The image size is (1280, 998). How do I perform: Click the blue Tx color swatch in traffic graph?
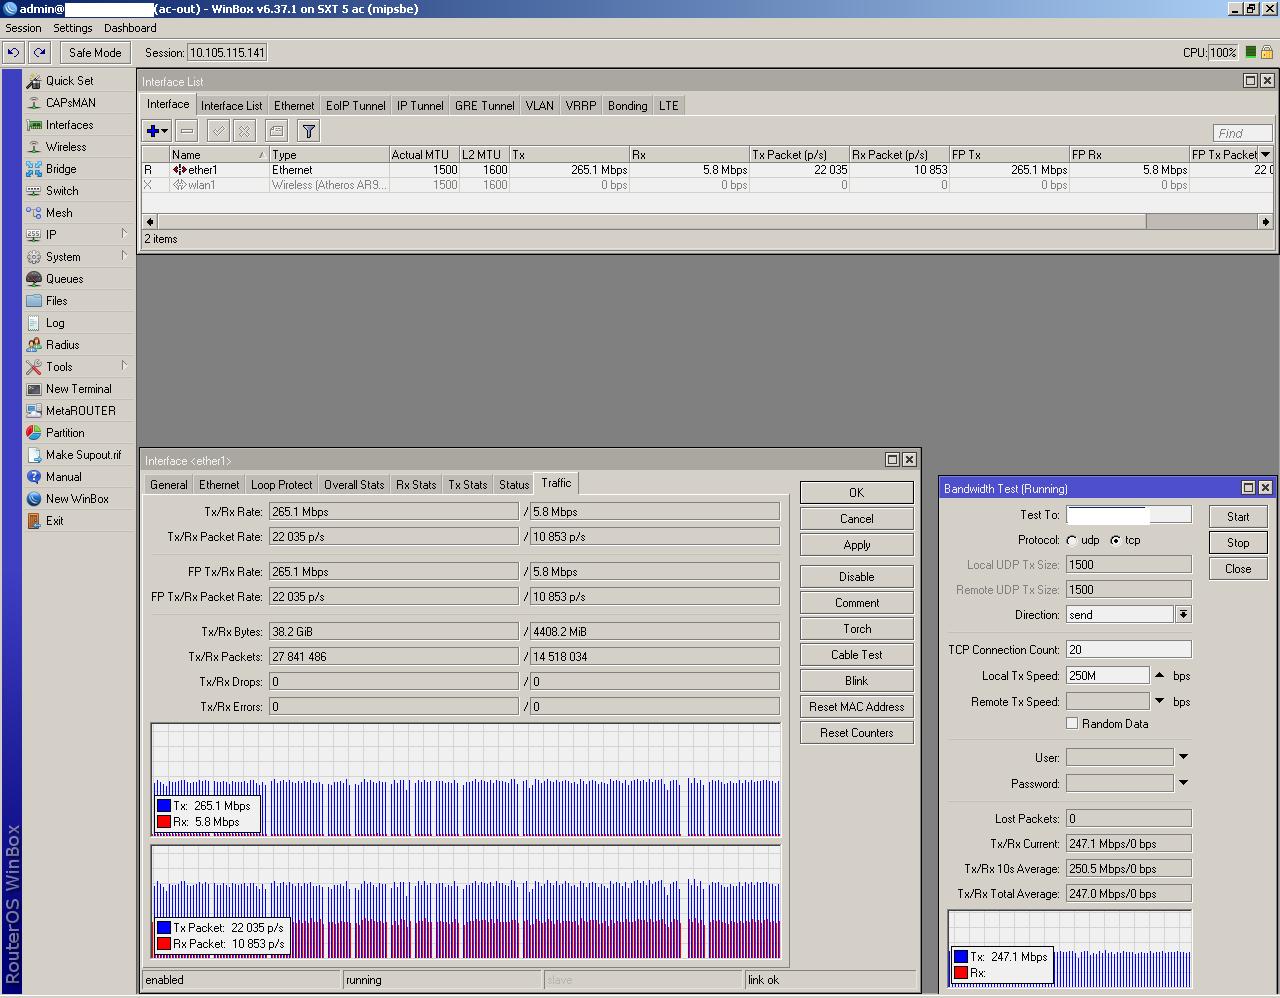(164, 806)
